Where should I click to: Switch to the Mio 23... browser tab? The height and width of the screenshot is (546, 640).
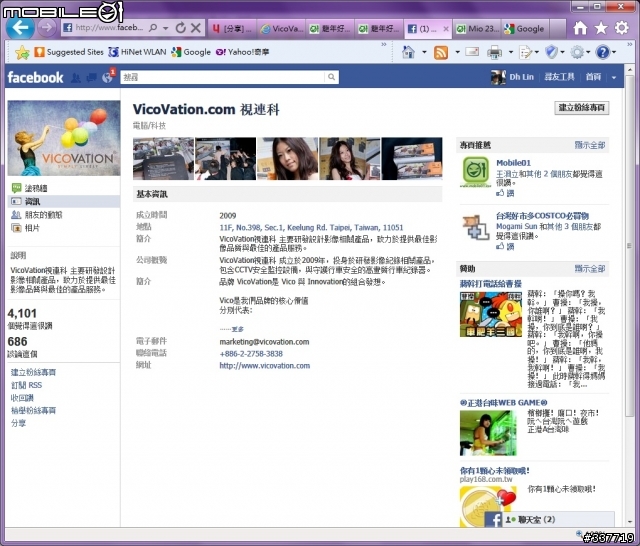478,29
